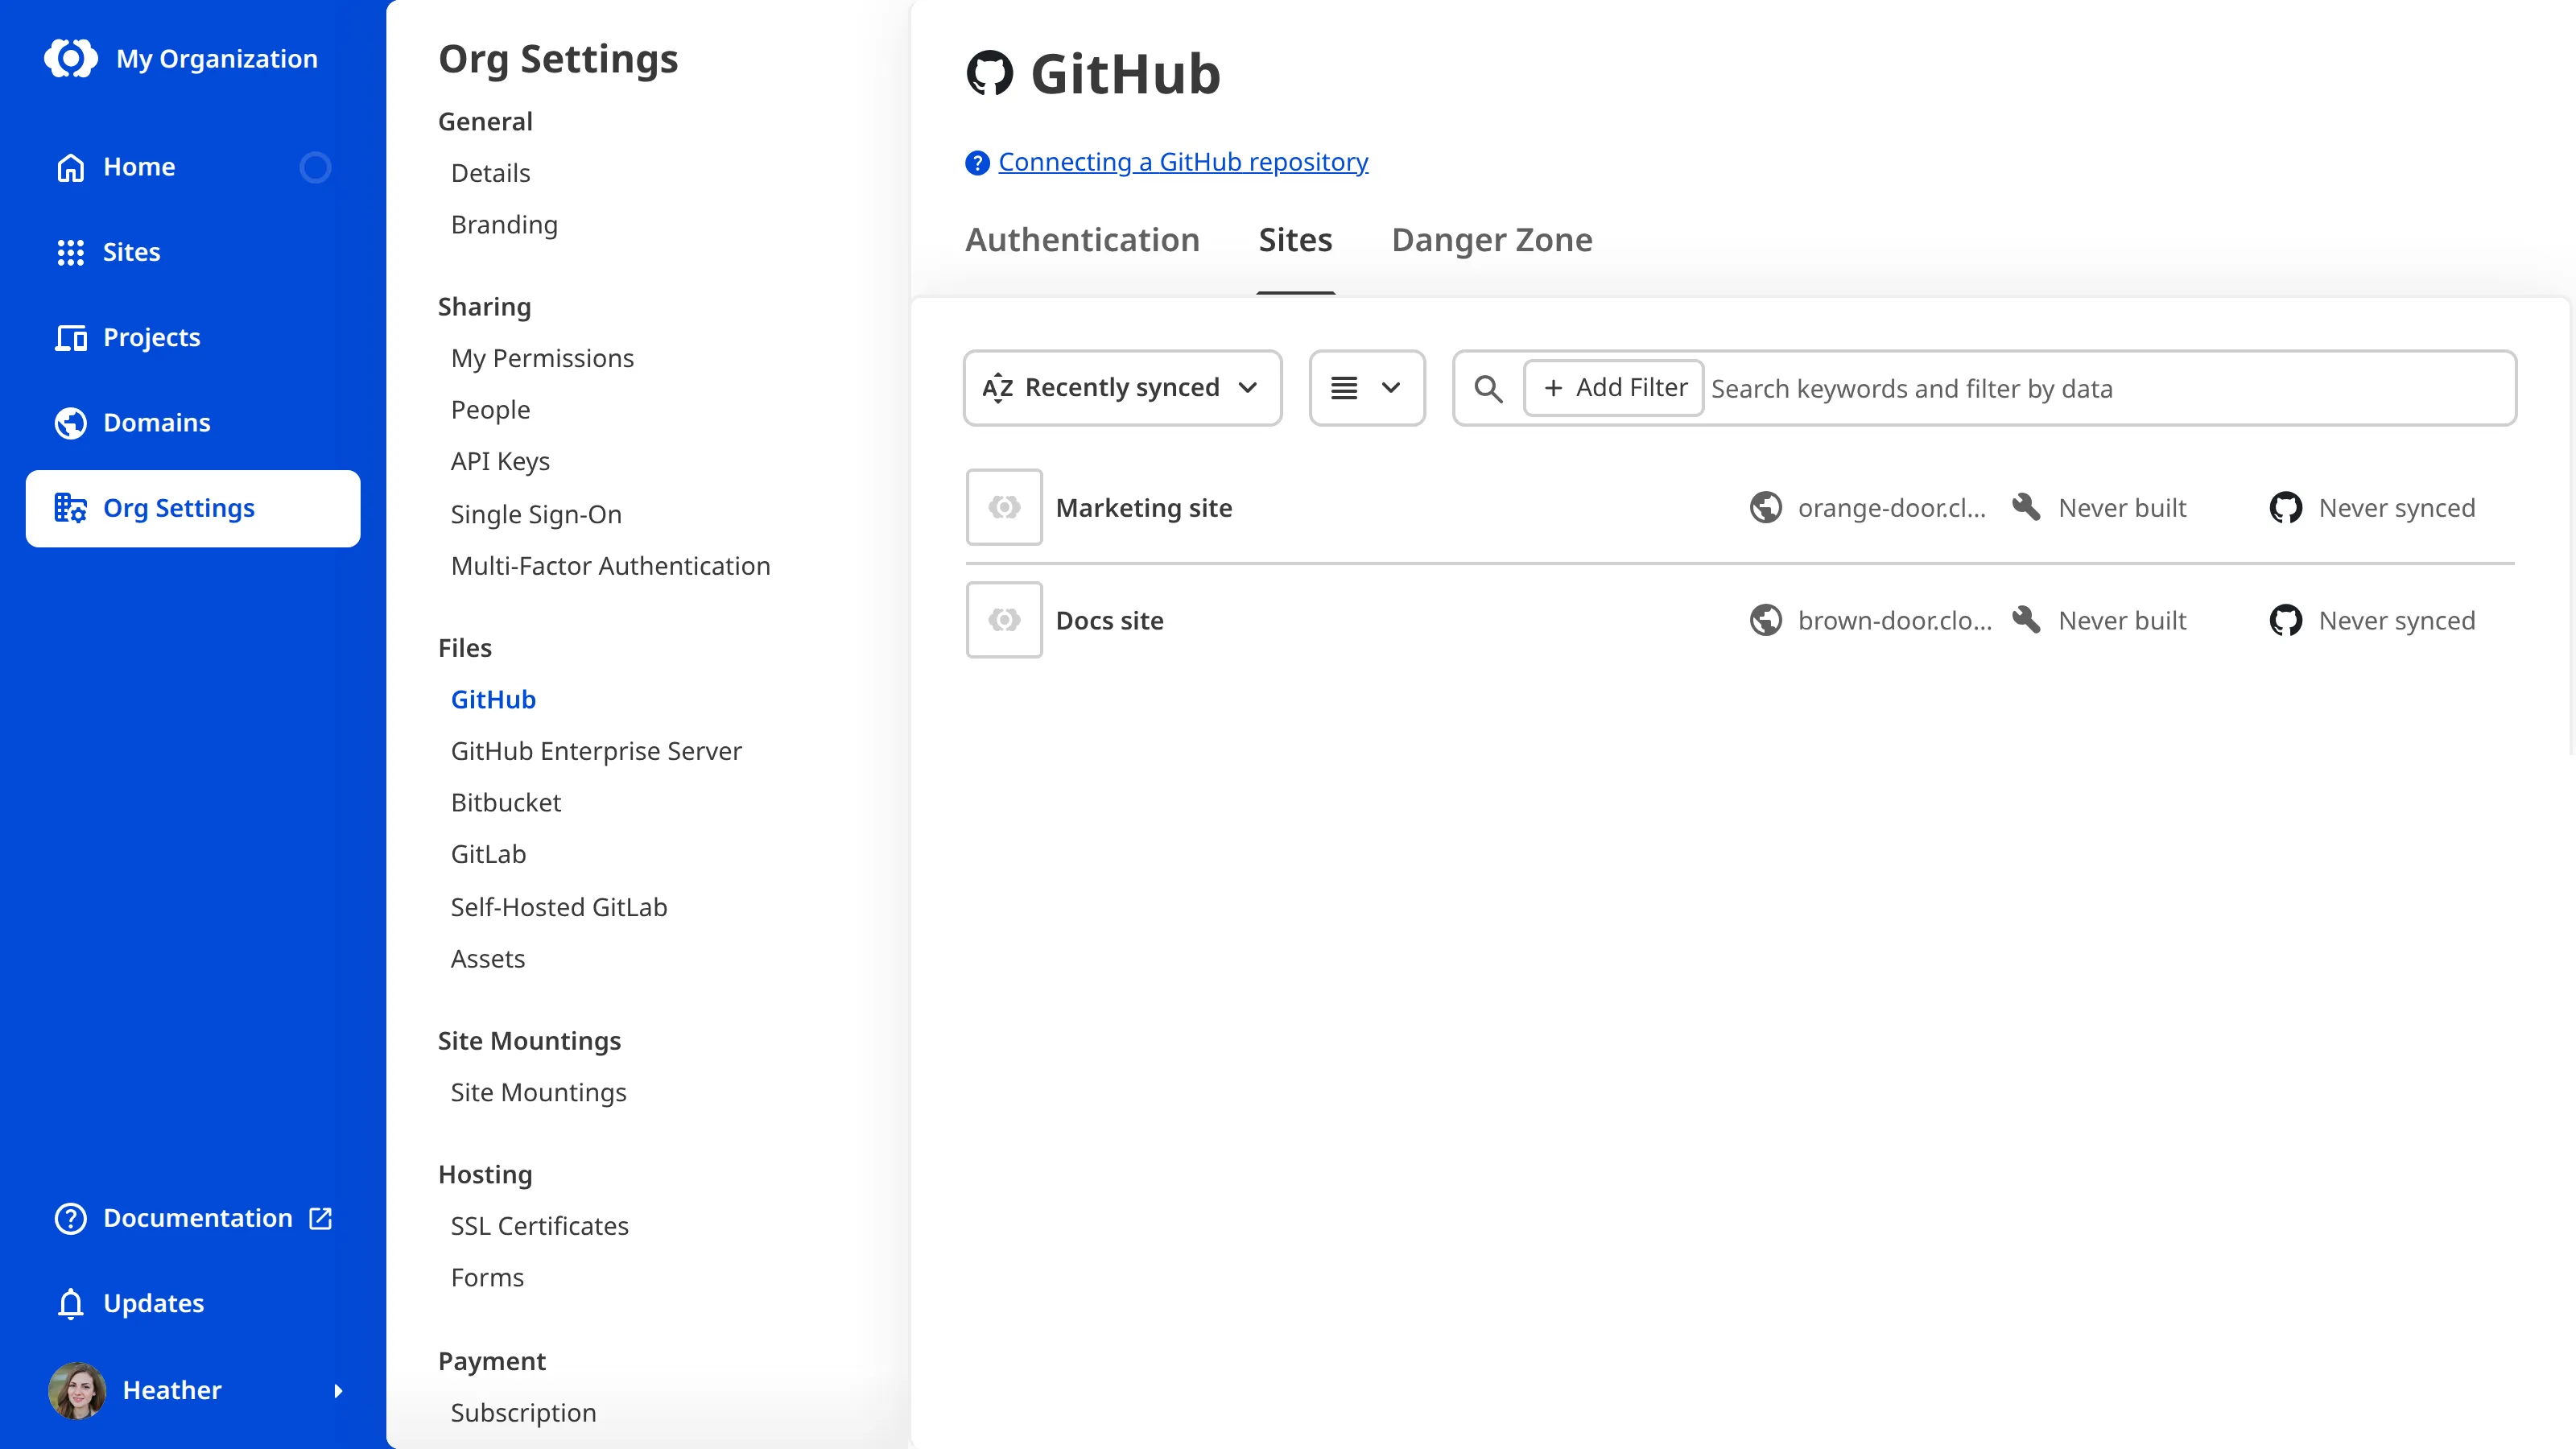Image resolution: width=2576 pixels, height=1449 pixels.
Task: Open Site Mountings link
Action: pyautogui.click(x=538, y=1092)
